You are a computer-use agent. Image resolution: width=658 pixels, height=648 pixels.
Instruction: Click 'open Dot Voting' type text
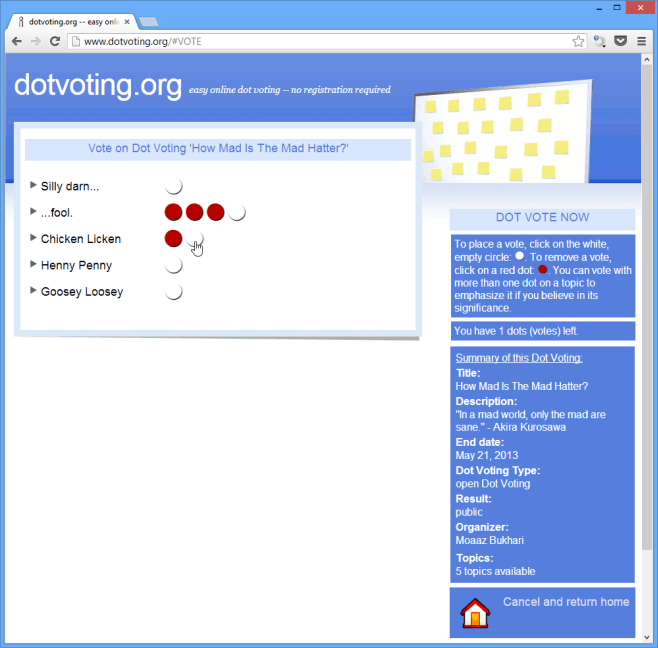(493, 484)
